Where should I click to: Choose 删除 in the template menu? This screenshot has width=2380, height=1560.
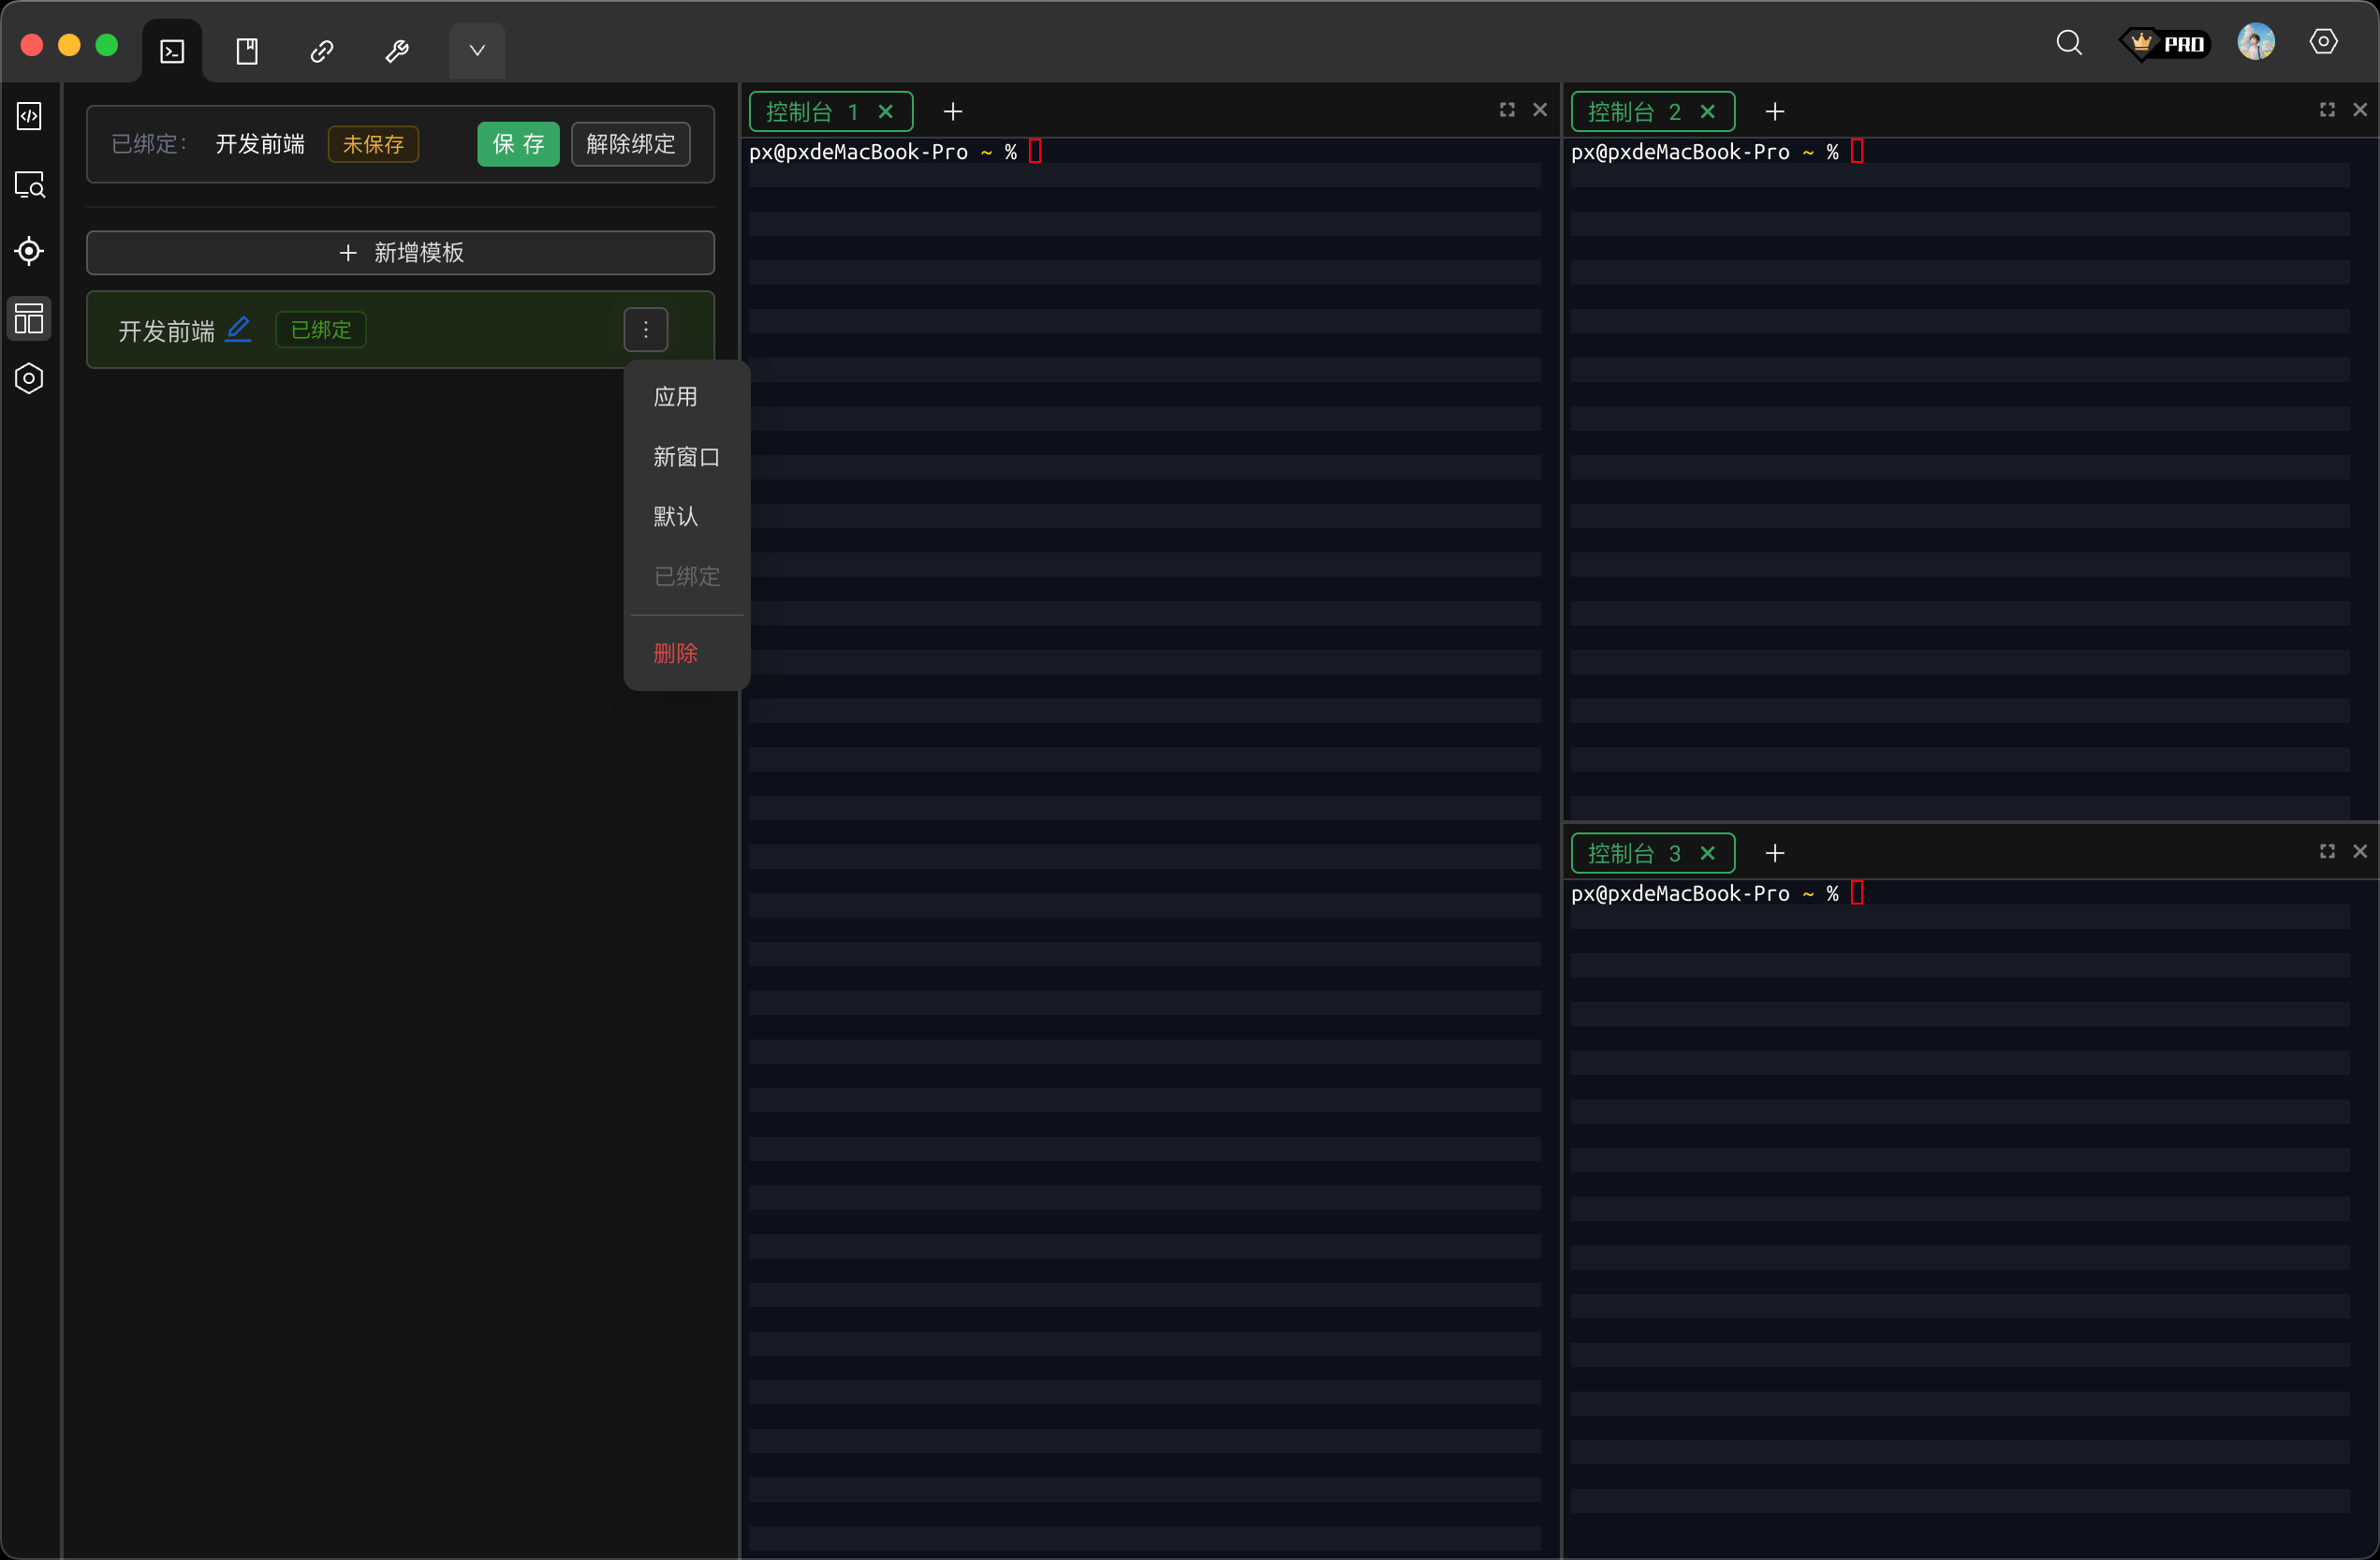pyautogui.click(x=675, y=653)
